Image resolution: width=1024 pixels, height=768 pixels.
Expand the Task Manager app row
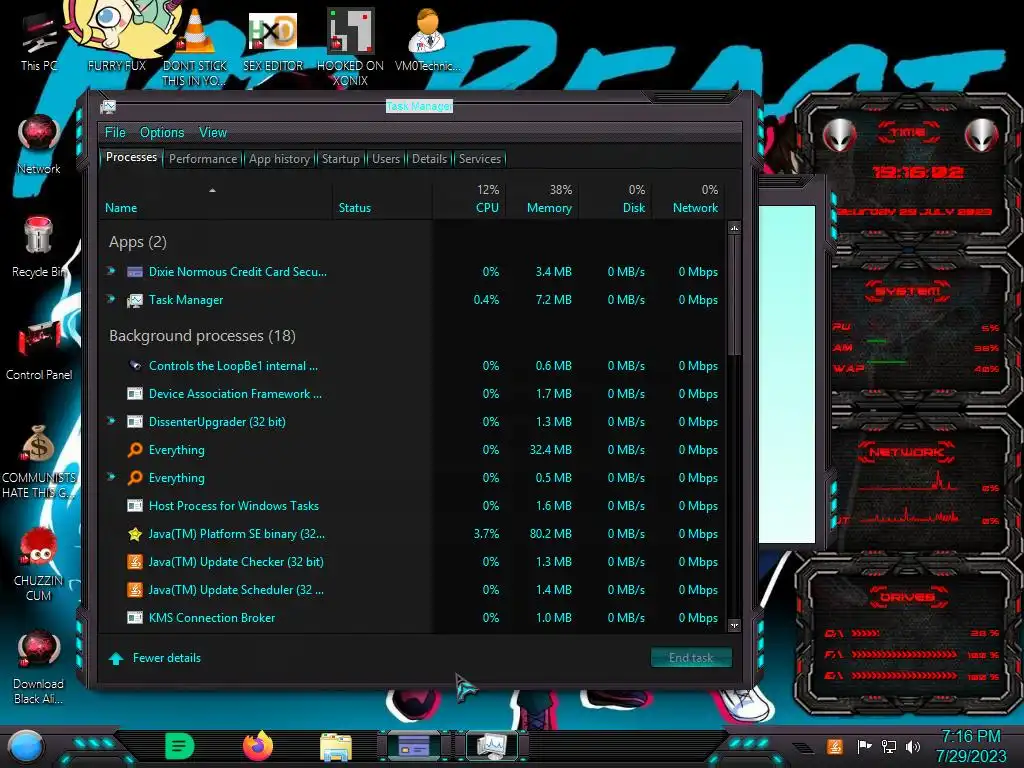click(112, 299)
